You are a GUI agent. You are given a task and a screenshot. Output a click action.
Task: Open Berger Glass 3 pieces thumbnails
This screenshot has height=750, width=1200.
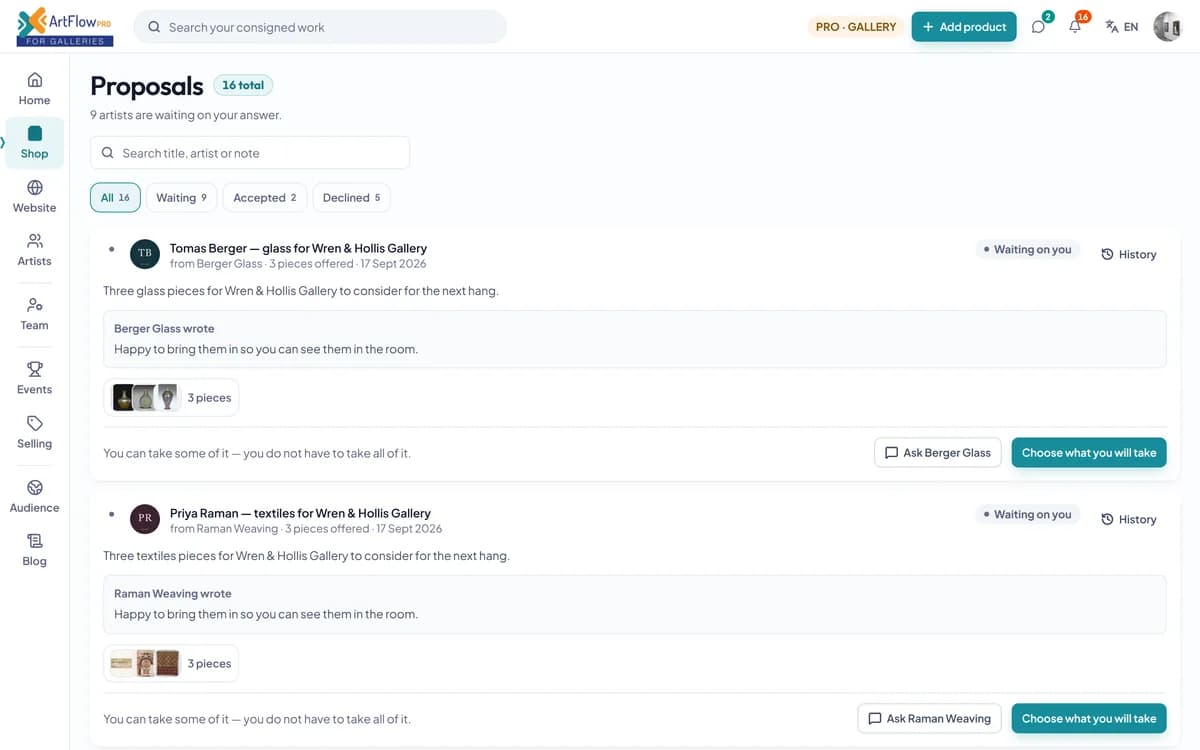pyautogui.click(x=171, y=398)
